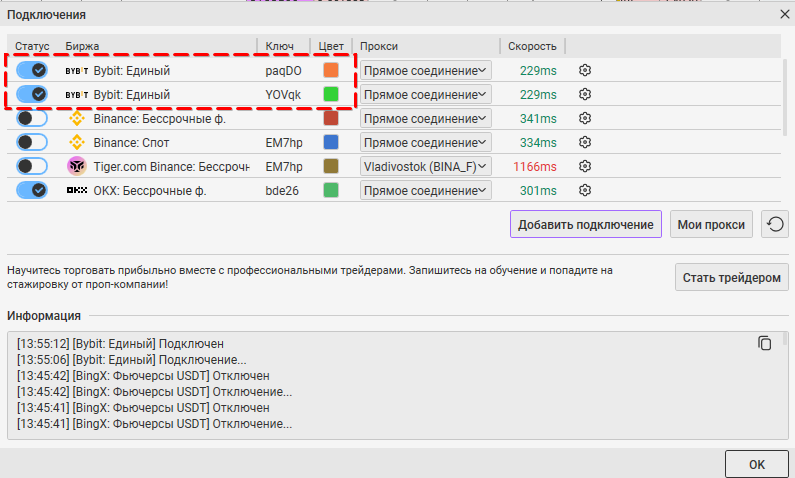Sort by the Ключ column header

(279, 46)
